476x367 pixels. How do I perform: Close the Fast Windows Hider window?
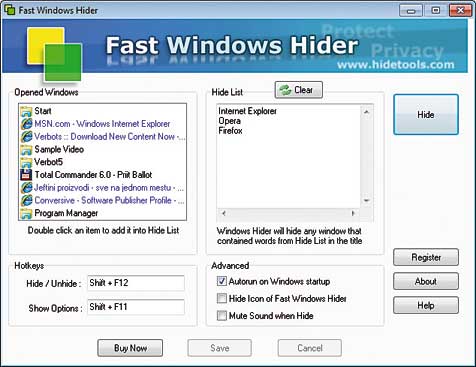click(x=460, y=10)
